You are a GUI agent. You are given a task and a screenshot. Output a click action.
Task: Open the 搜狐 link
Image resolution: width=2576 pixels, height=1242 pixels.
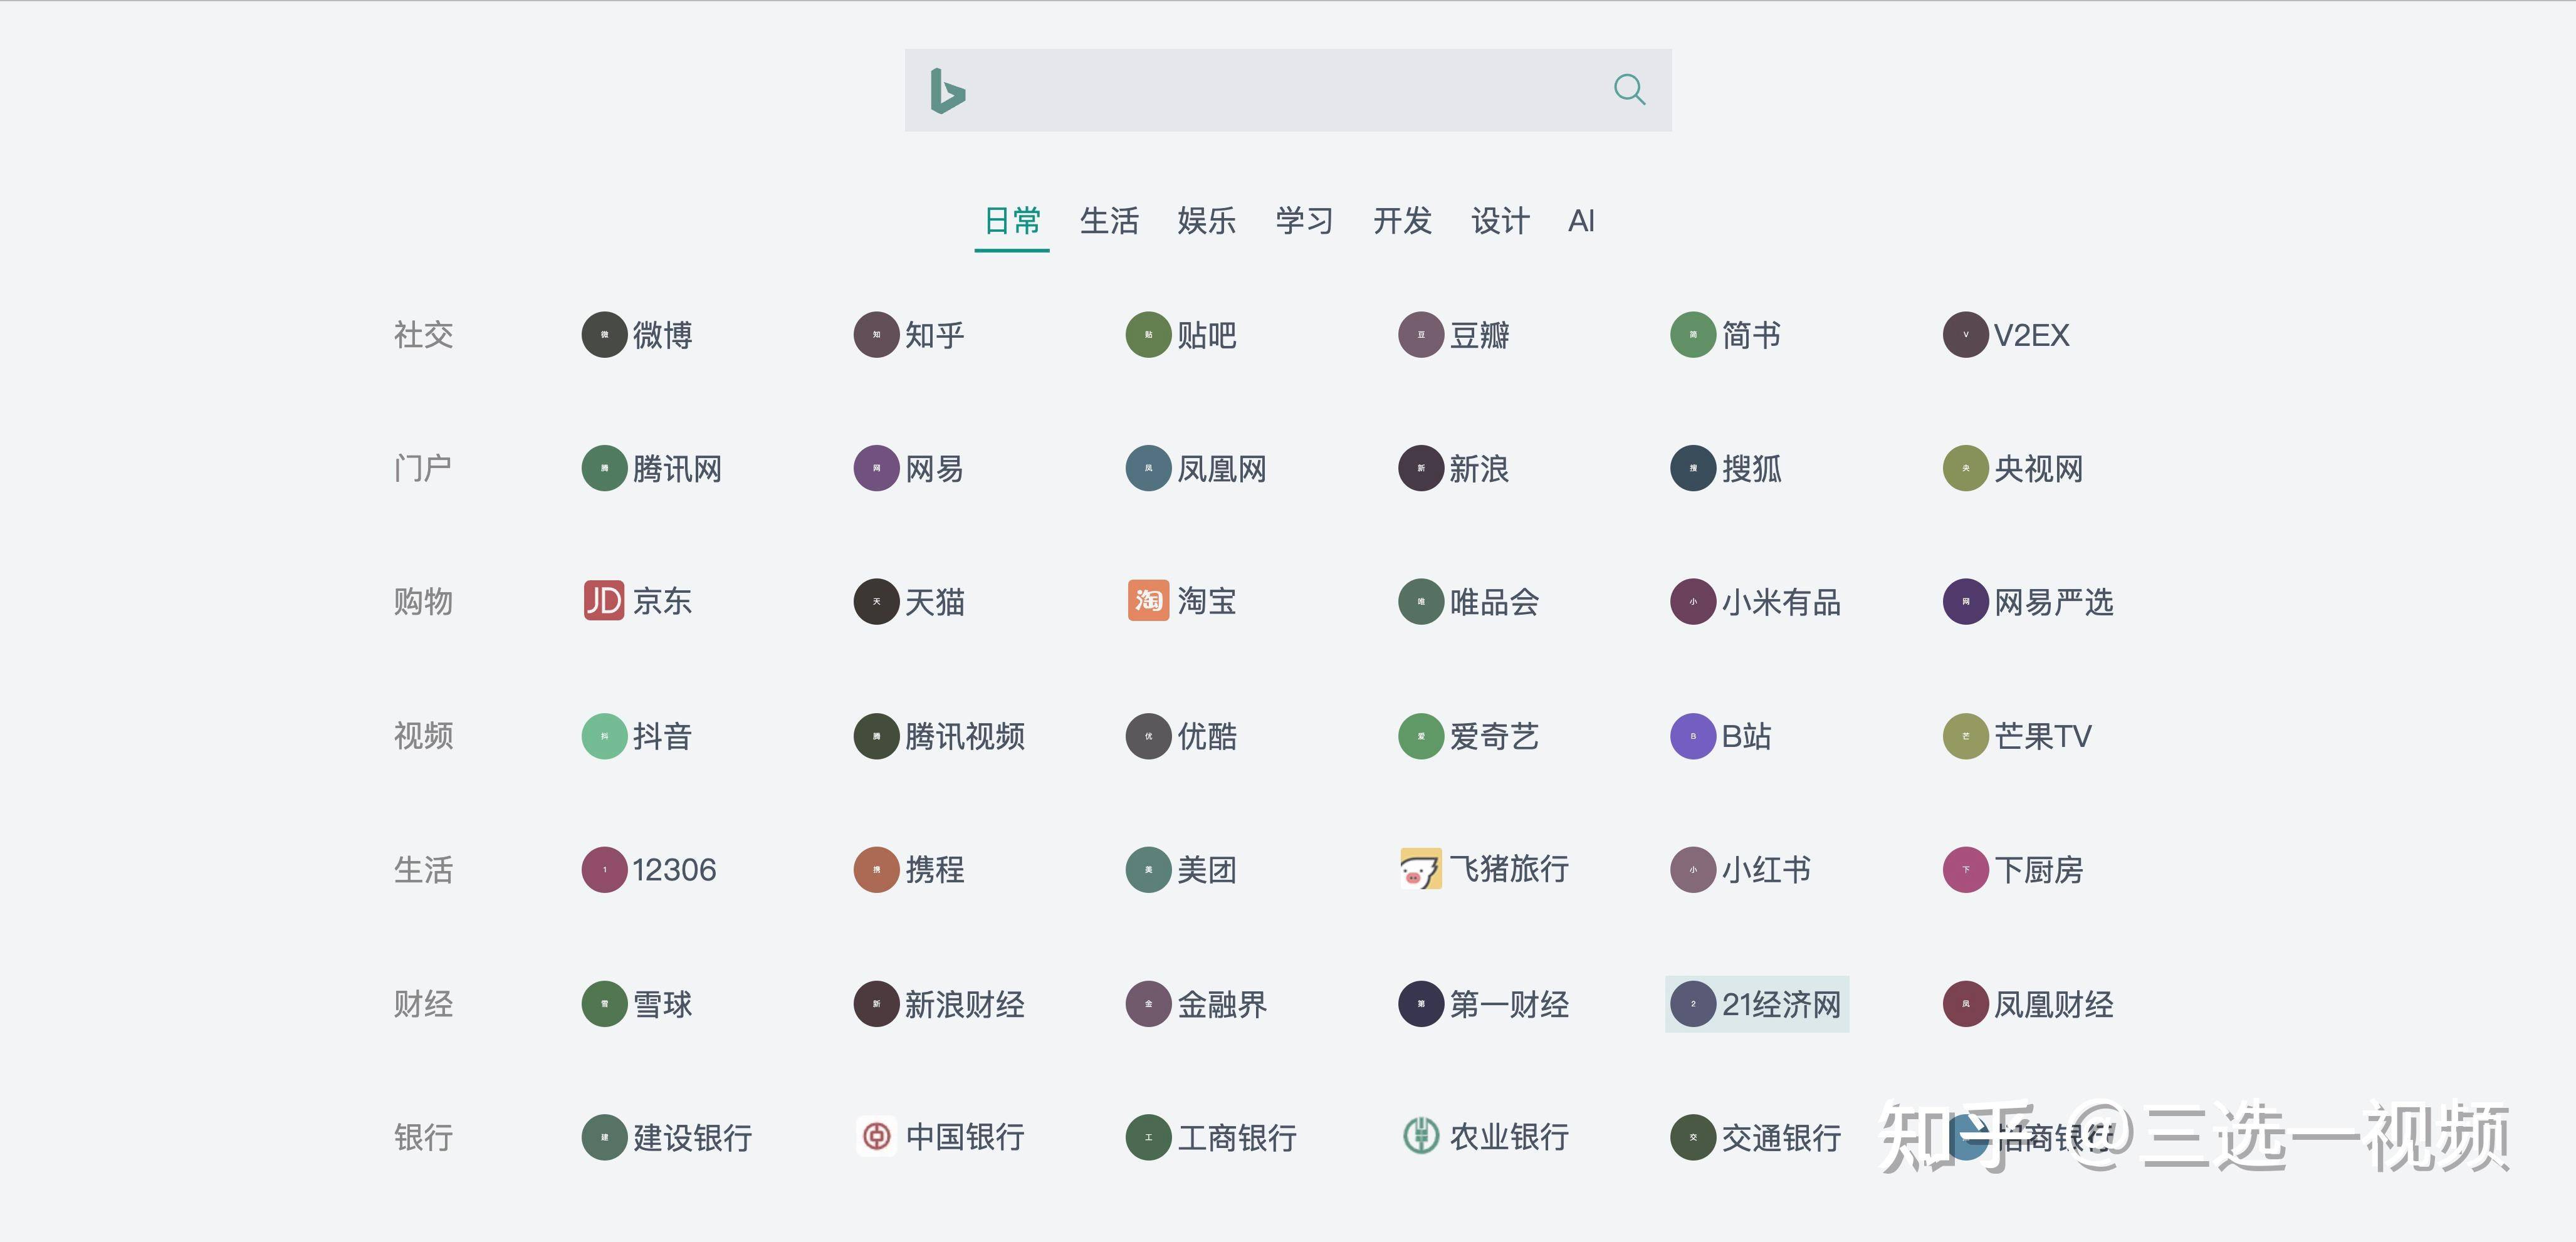[x=1726, y=468]
